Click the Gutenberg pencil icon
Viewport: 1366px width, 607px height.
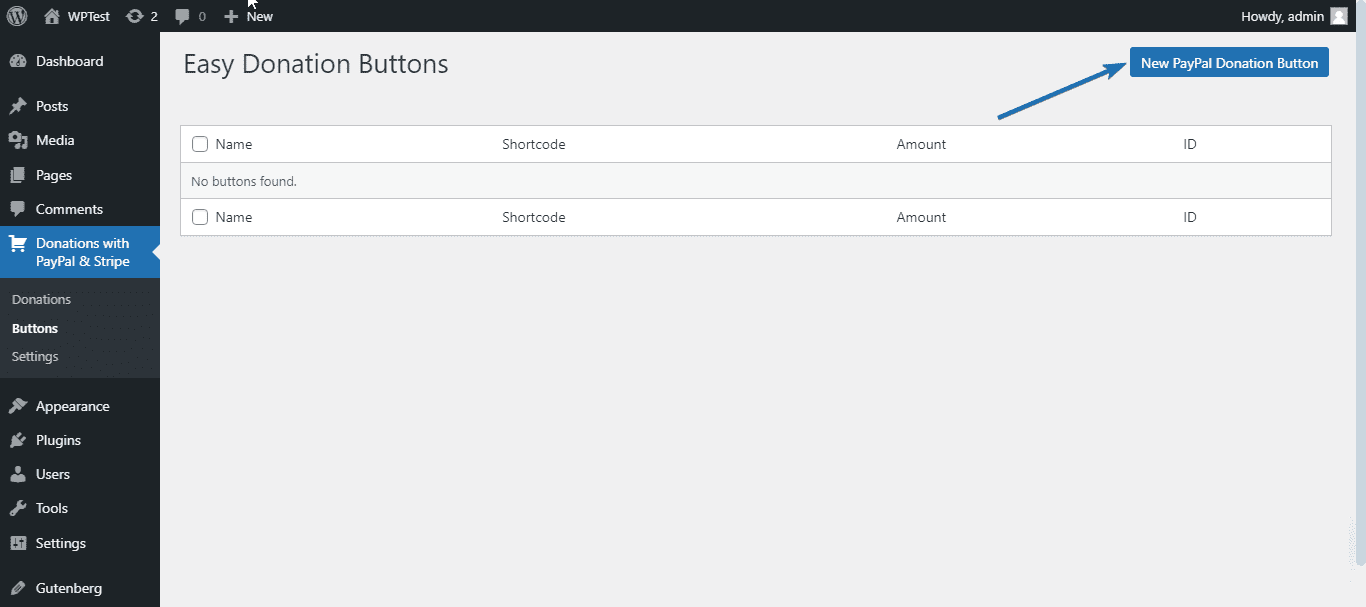coord(18,588)
